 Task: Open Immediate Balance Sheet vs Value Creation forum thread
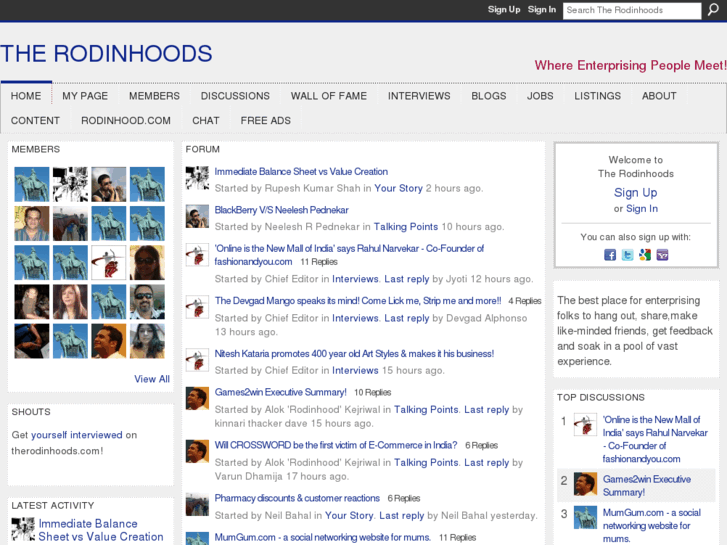[301, 172]
